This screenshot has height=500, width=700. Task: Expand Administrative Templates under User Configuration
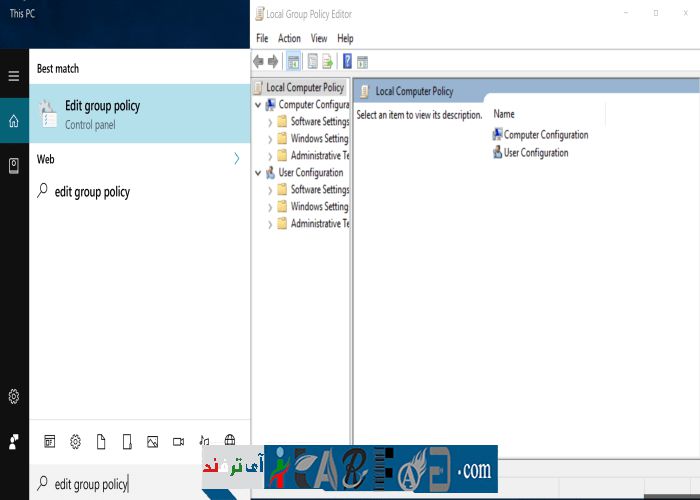pyautogui.click(x=270, y=224)
